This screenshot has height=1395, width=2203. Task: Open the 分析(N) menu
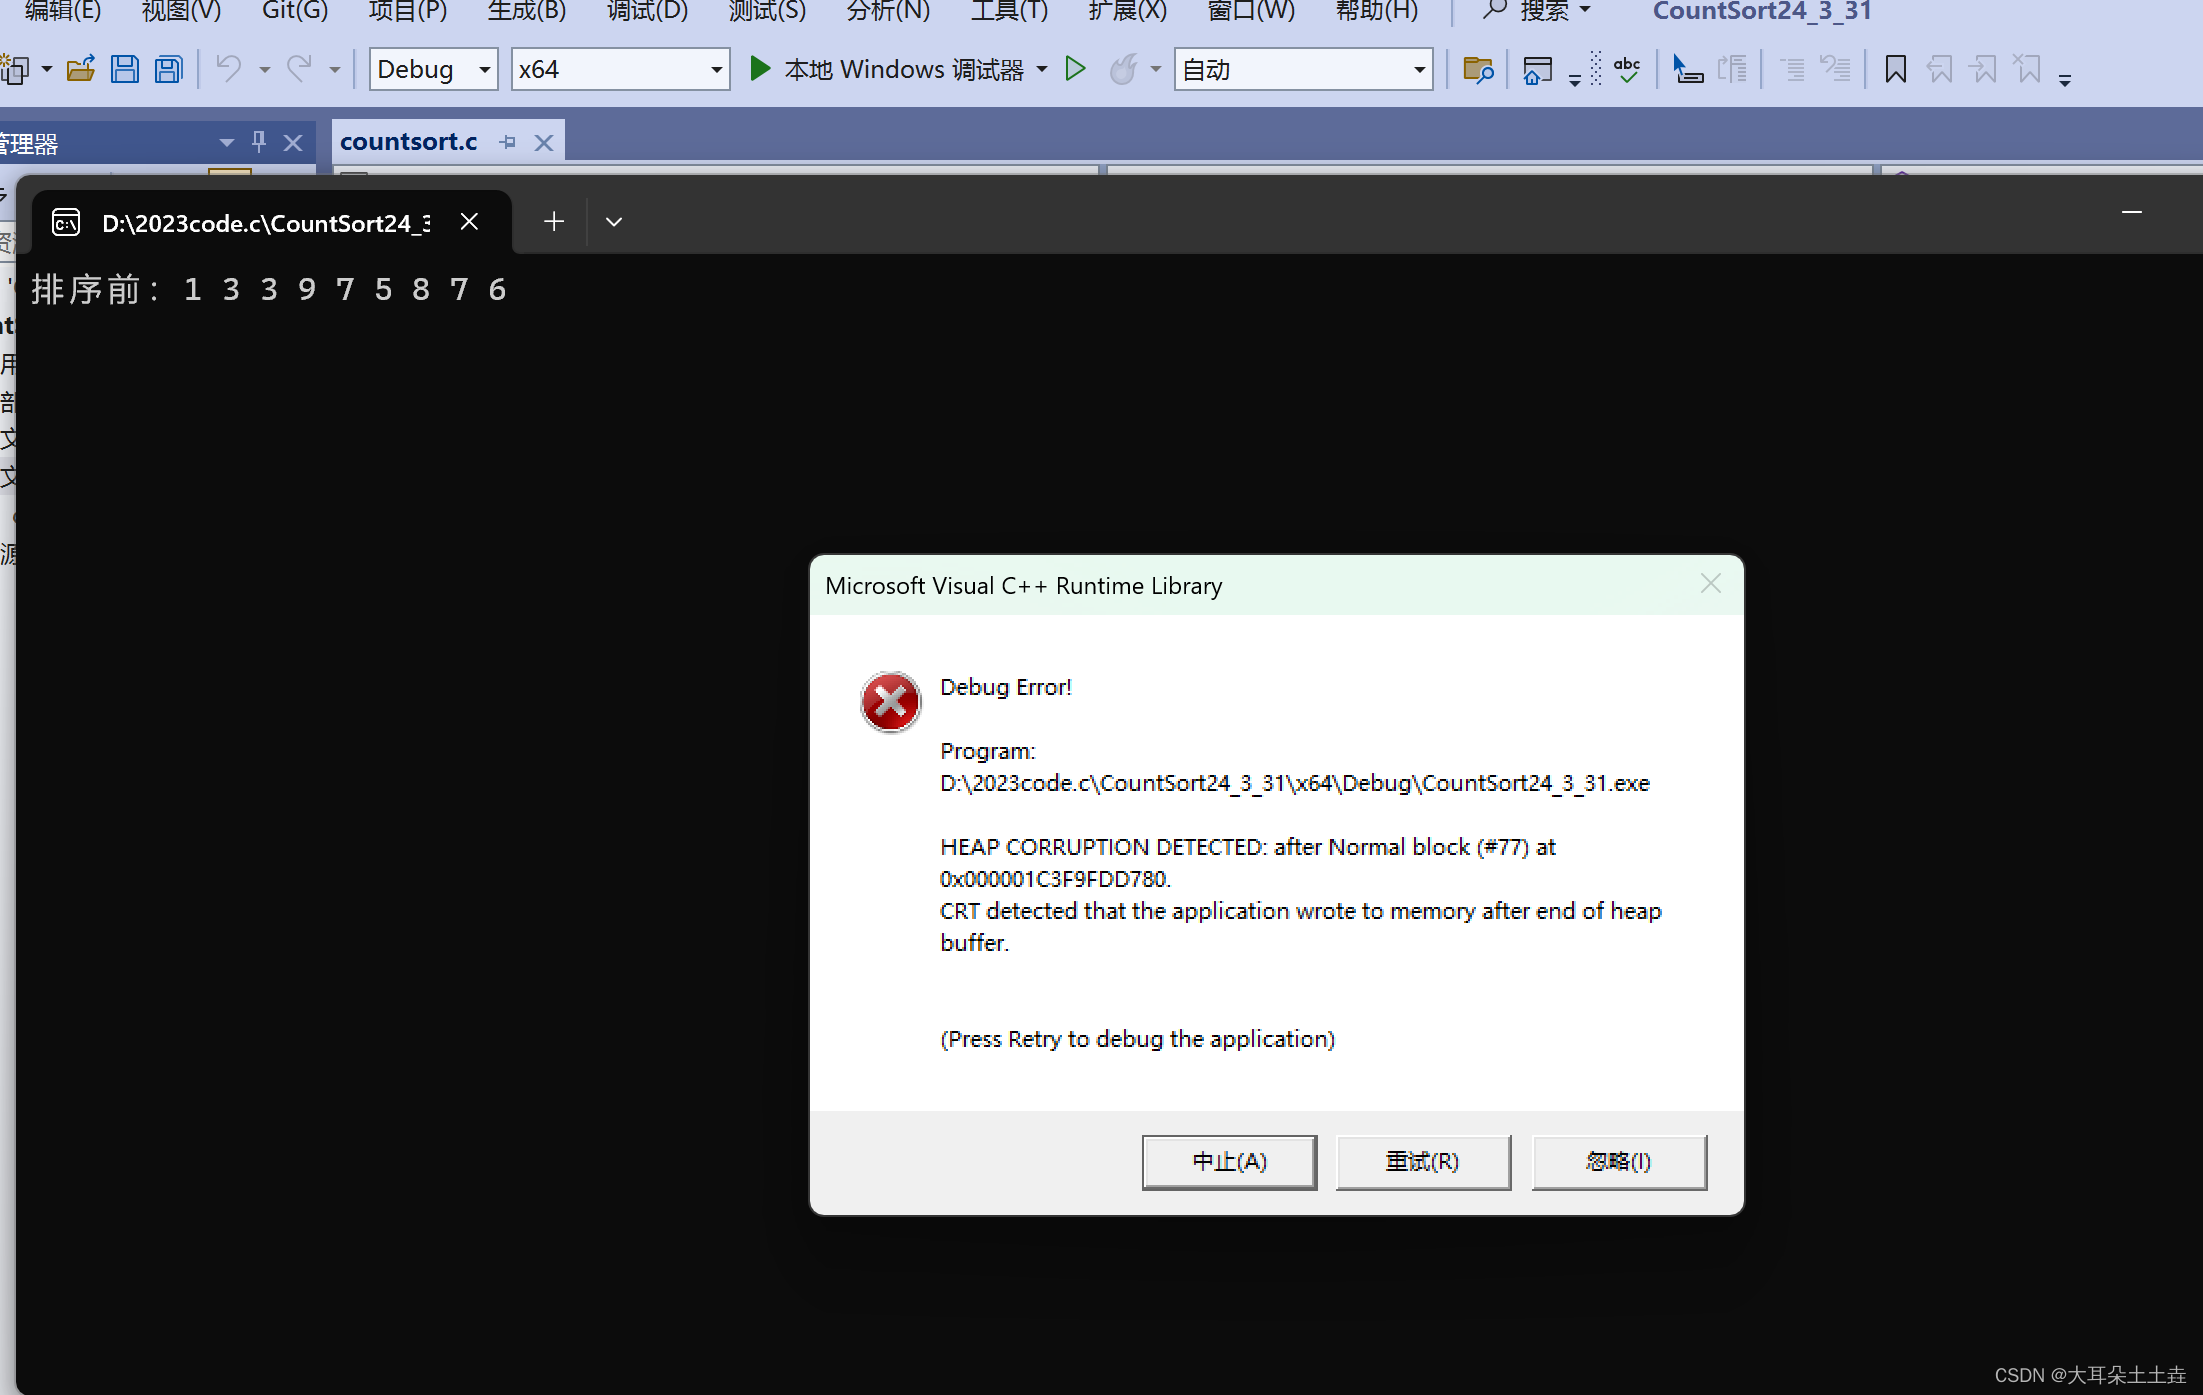888,11
